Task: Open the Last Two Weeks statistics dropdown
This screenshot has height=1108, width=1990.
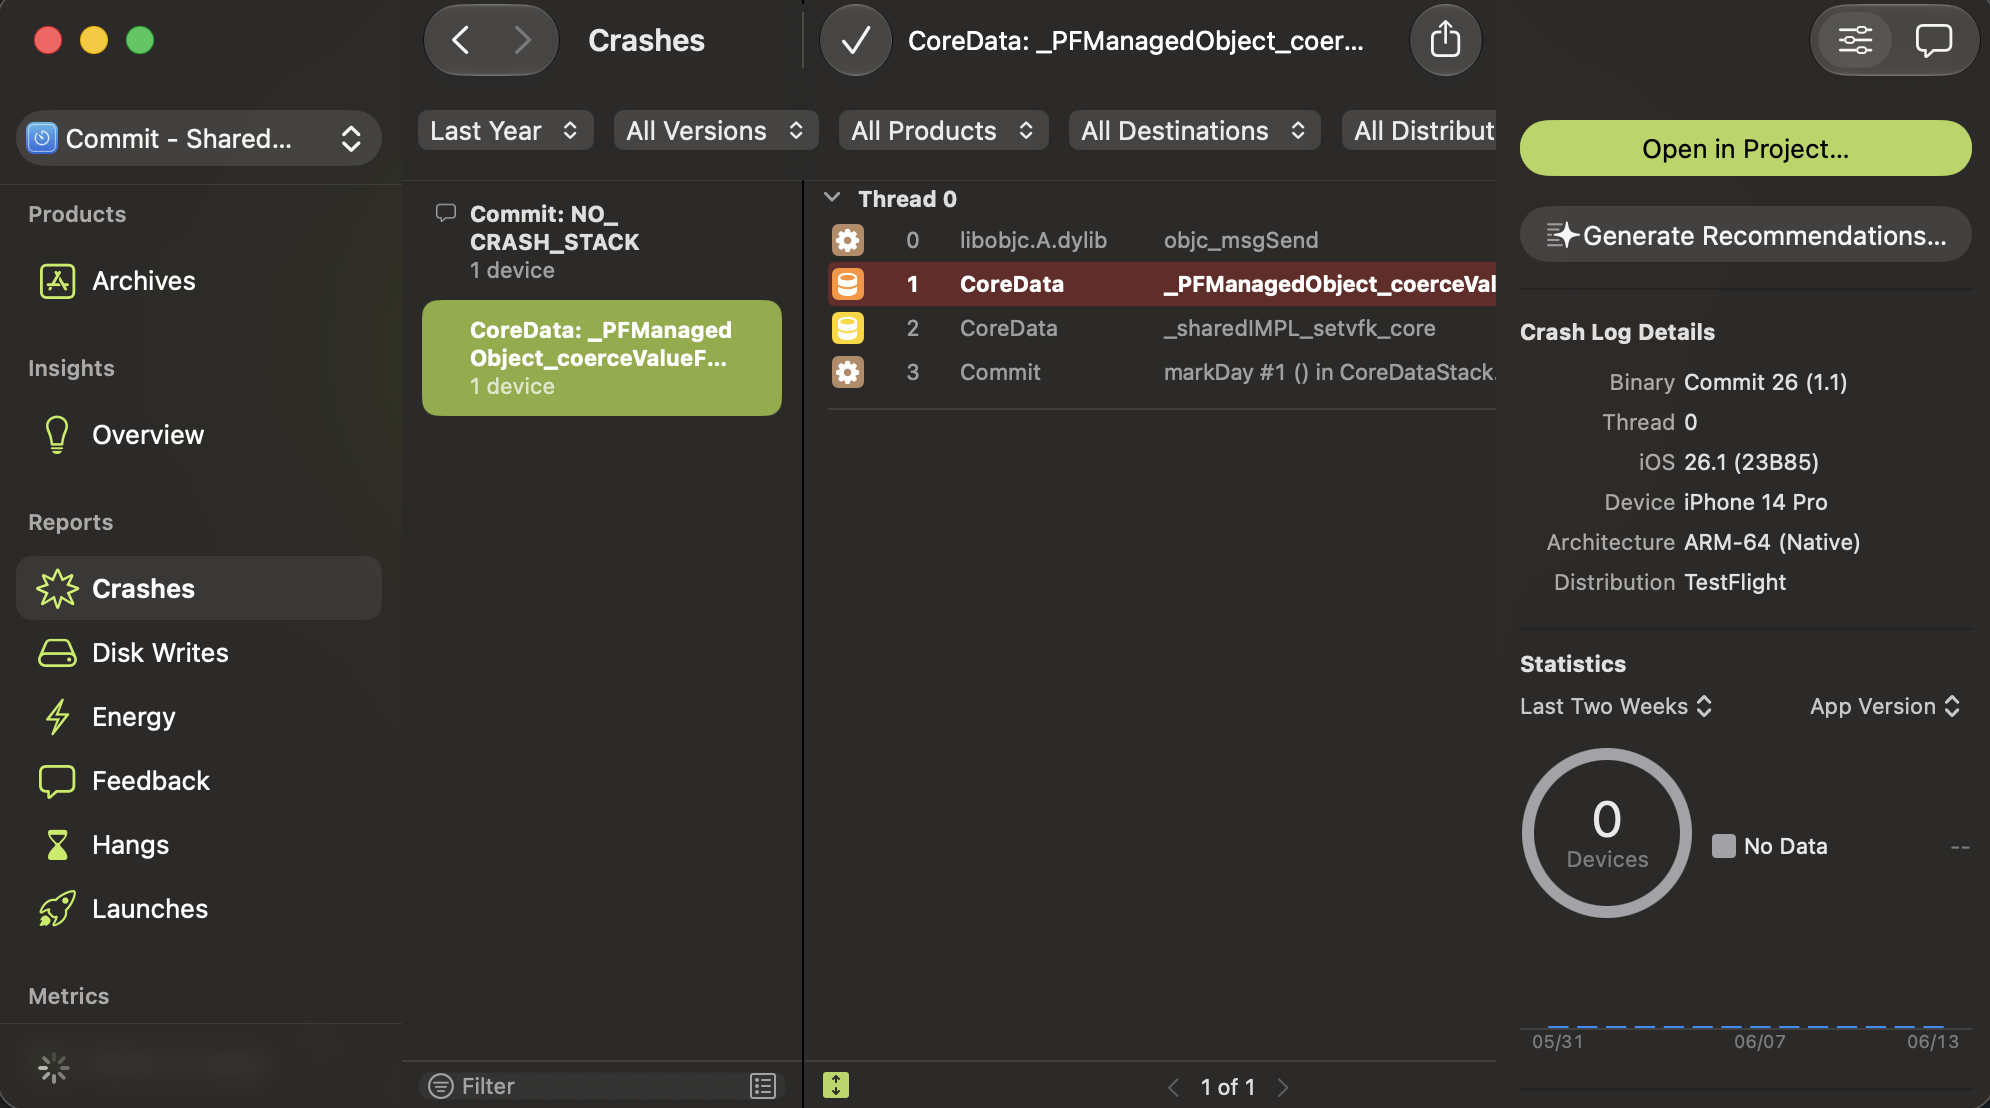Action: click(1616, 706)
